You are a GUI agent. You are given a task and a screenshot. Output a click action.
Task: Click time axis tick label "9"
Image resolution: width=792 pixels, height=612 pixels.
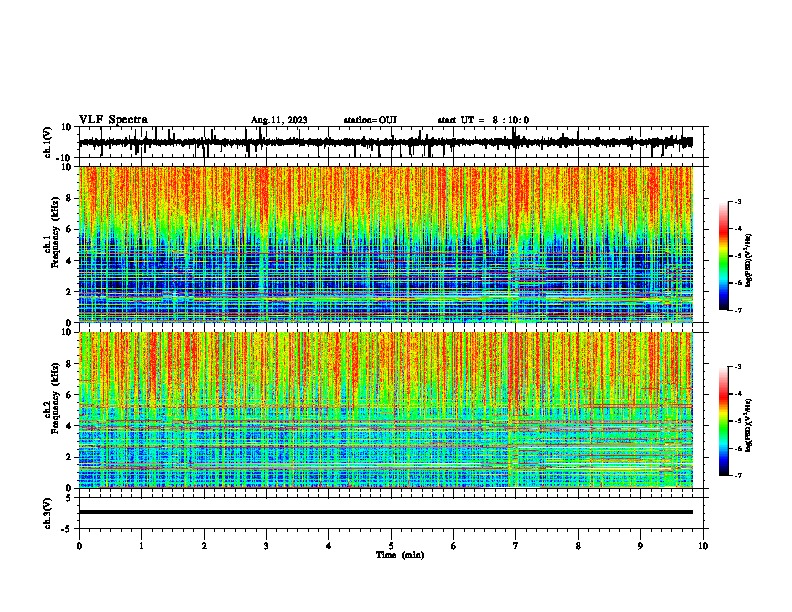[640, 546]
